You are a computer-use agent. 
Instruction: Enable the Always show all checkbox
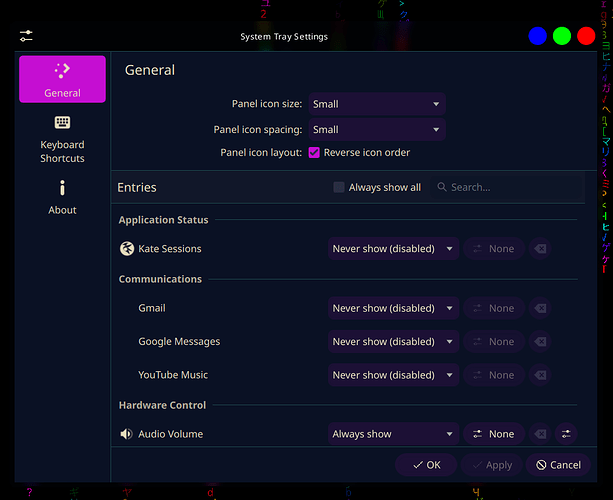(339, 187)
